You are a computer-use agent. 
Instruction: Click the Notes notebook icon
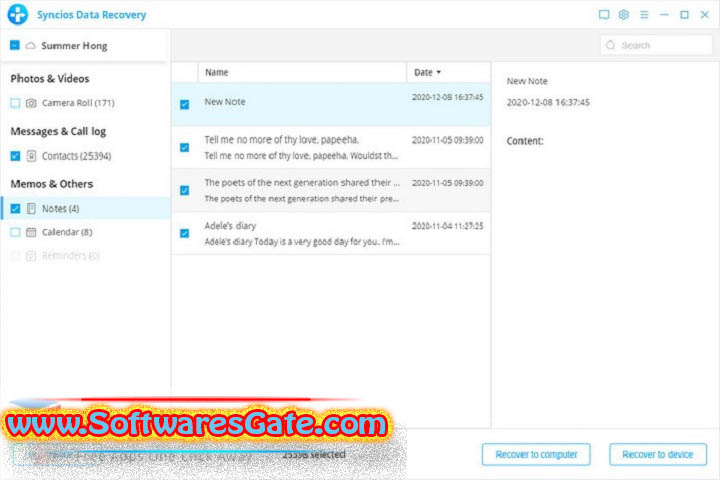31,209
